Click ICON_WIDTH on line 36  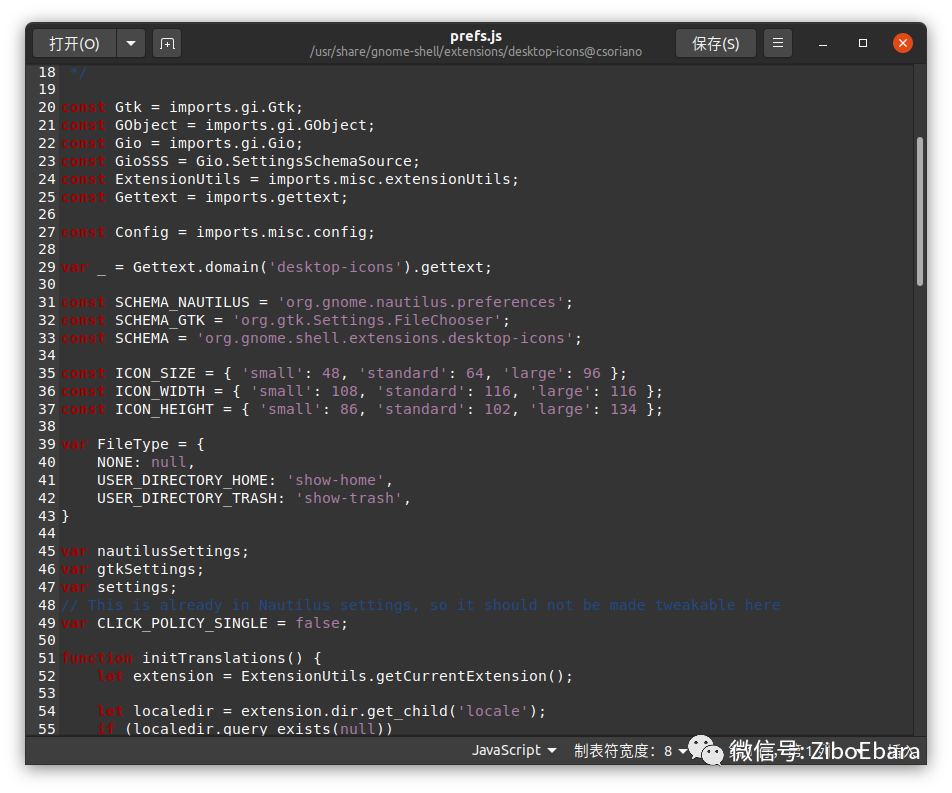160,391
